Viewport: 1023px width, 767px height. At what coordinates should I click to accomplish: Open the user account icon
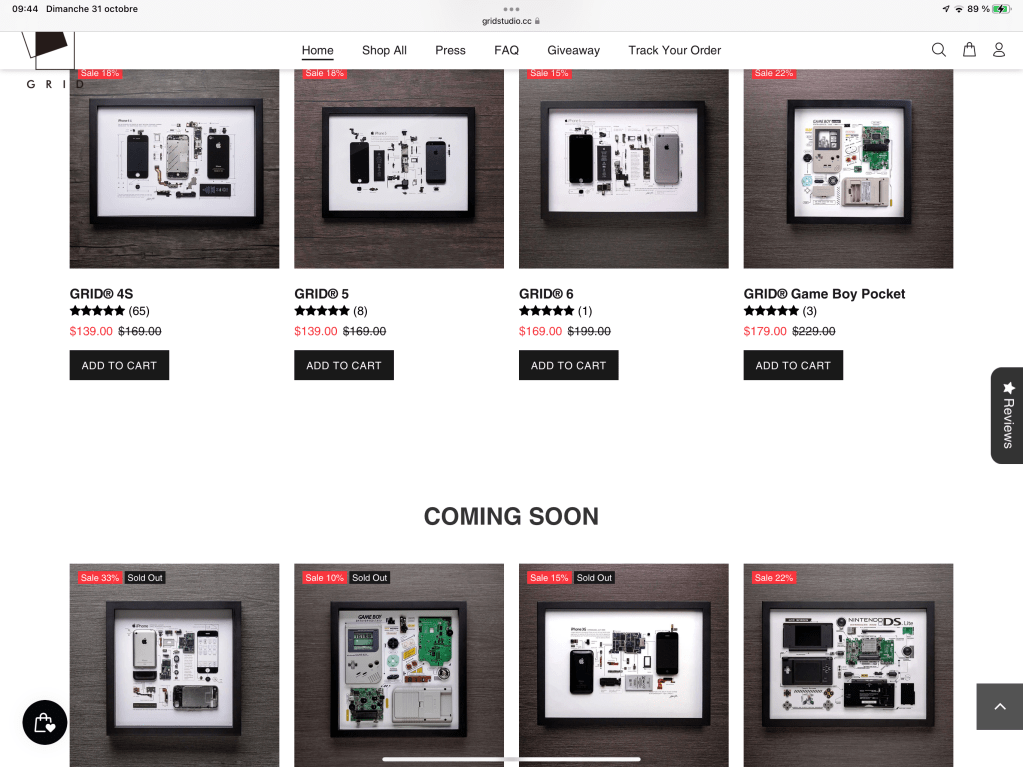(998, 50)
